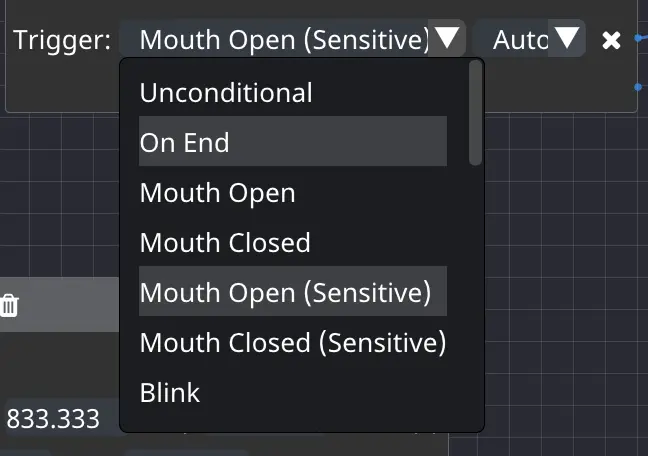Click the Auto combo box label
This screenshot has height=456, width=648.
[520, 40]
